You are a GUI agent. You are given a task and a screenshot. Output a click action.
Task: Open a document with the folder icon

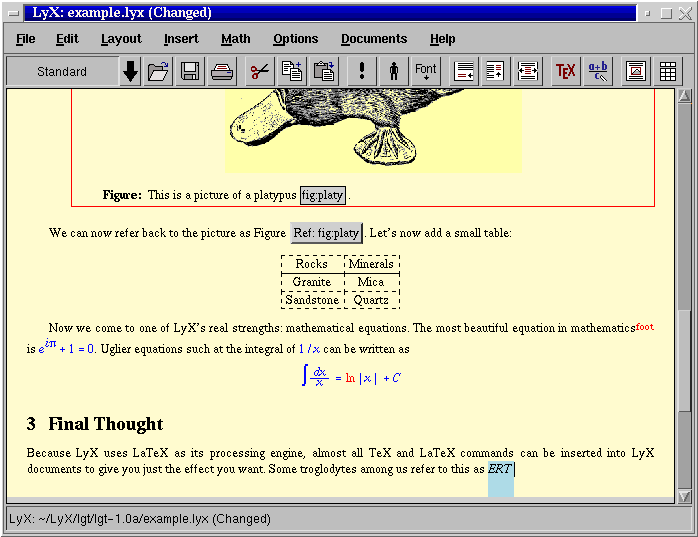point(158,71)
